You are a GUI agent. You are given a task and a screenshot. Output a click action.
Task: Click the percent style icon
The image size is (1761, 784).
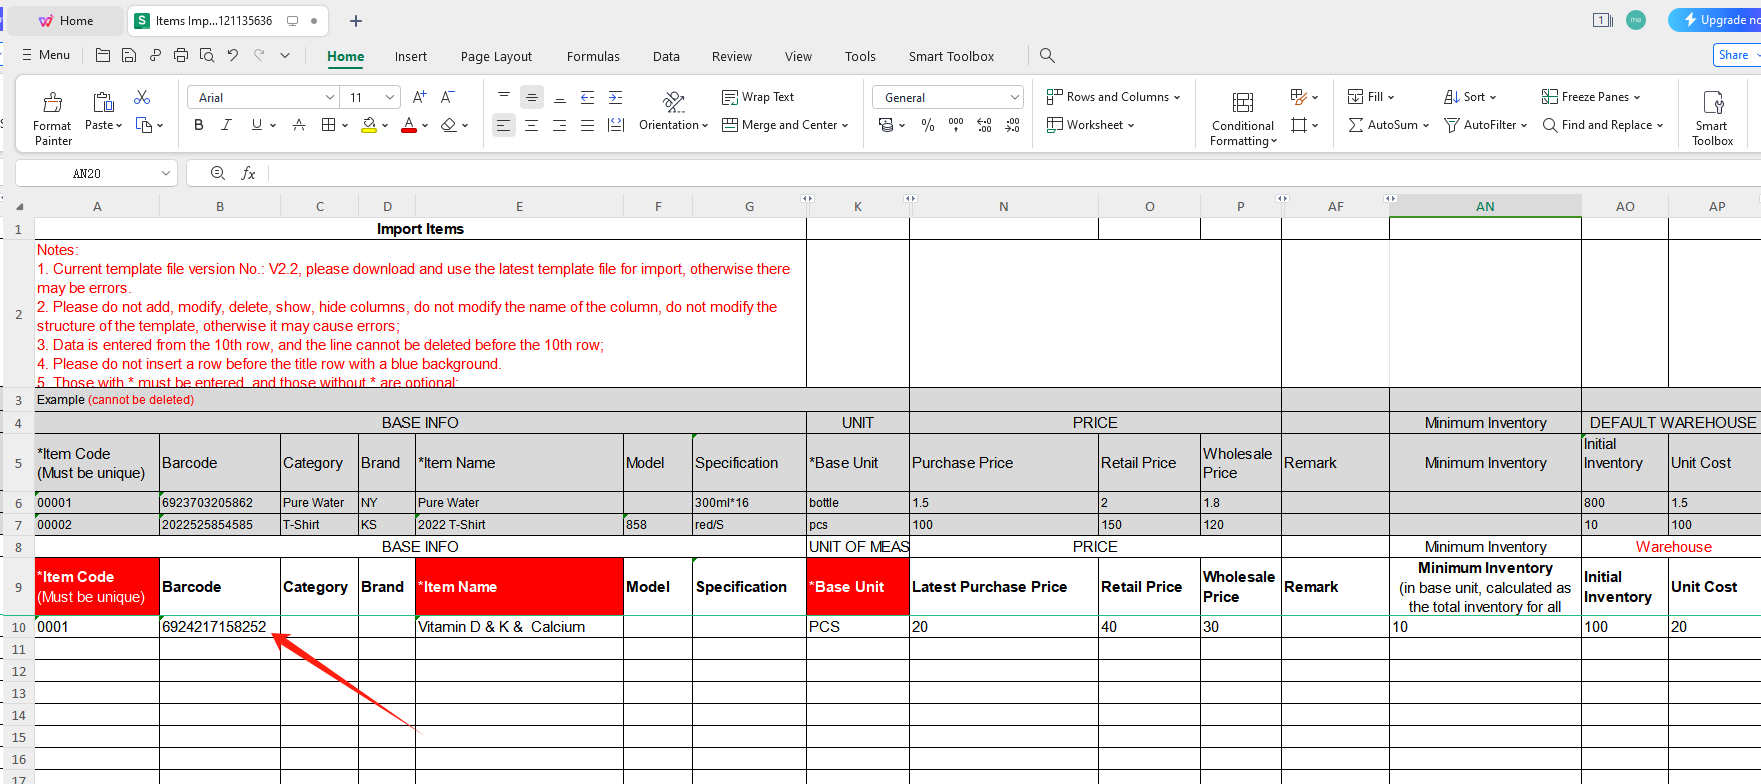tap(928, 125)
